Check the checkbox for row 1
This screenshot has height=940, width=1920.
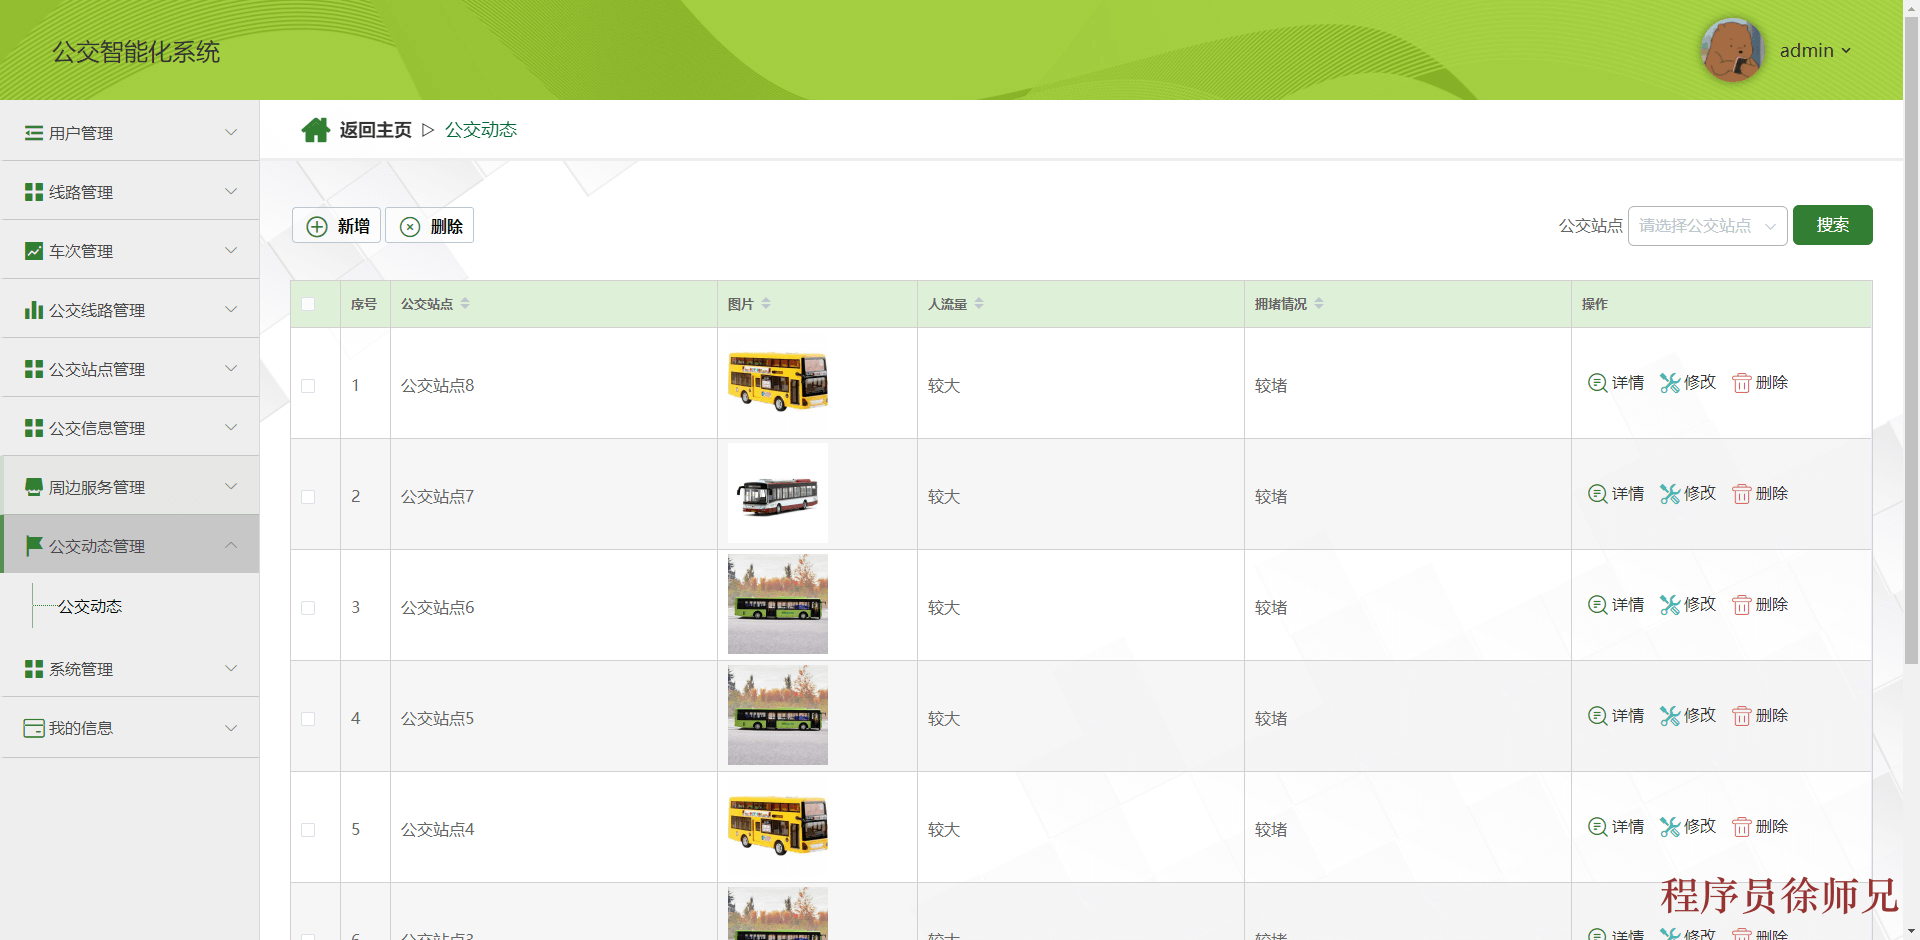308,386
